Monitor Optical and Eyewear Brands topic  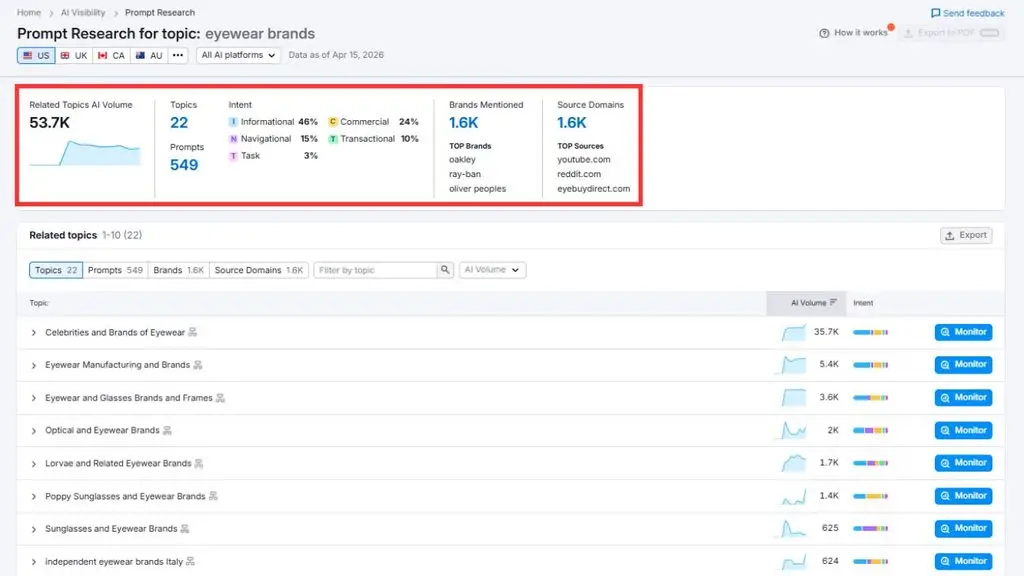click(x=963, y=430)
